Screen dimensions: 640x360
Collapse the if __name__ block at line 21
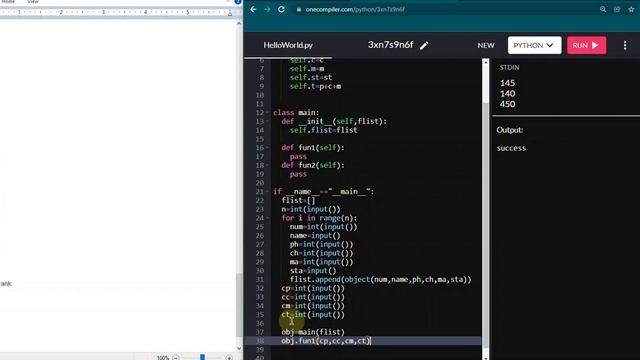pyautogui.click(x=268, y=191)
